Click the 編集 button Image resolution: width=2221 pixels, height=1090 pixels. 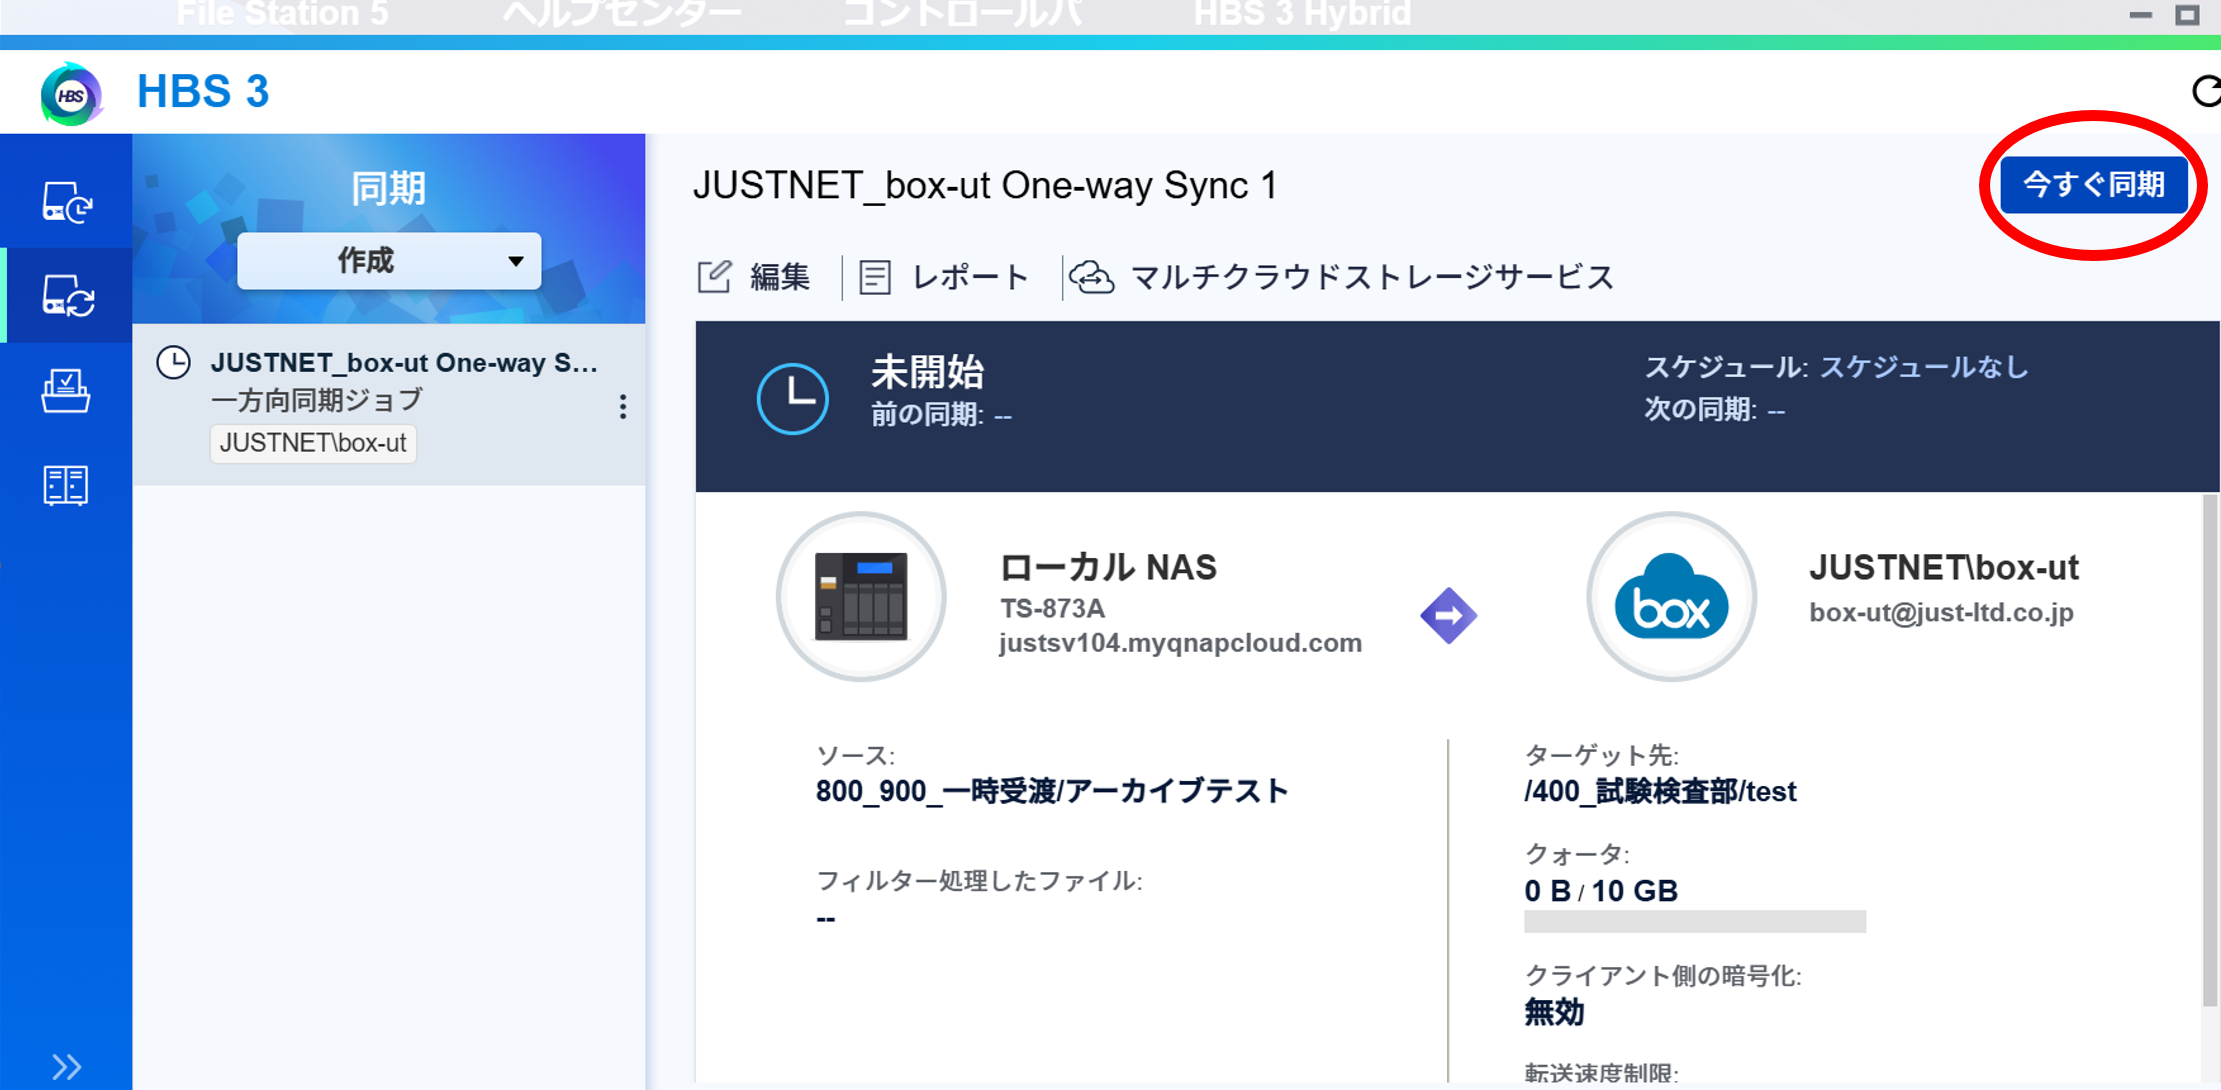click(754, 277)
